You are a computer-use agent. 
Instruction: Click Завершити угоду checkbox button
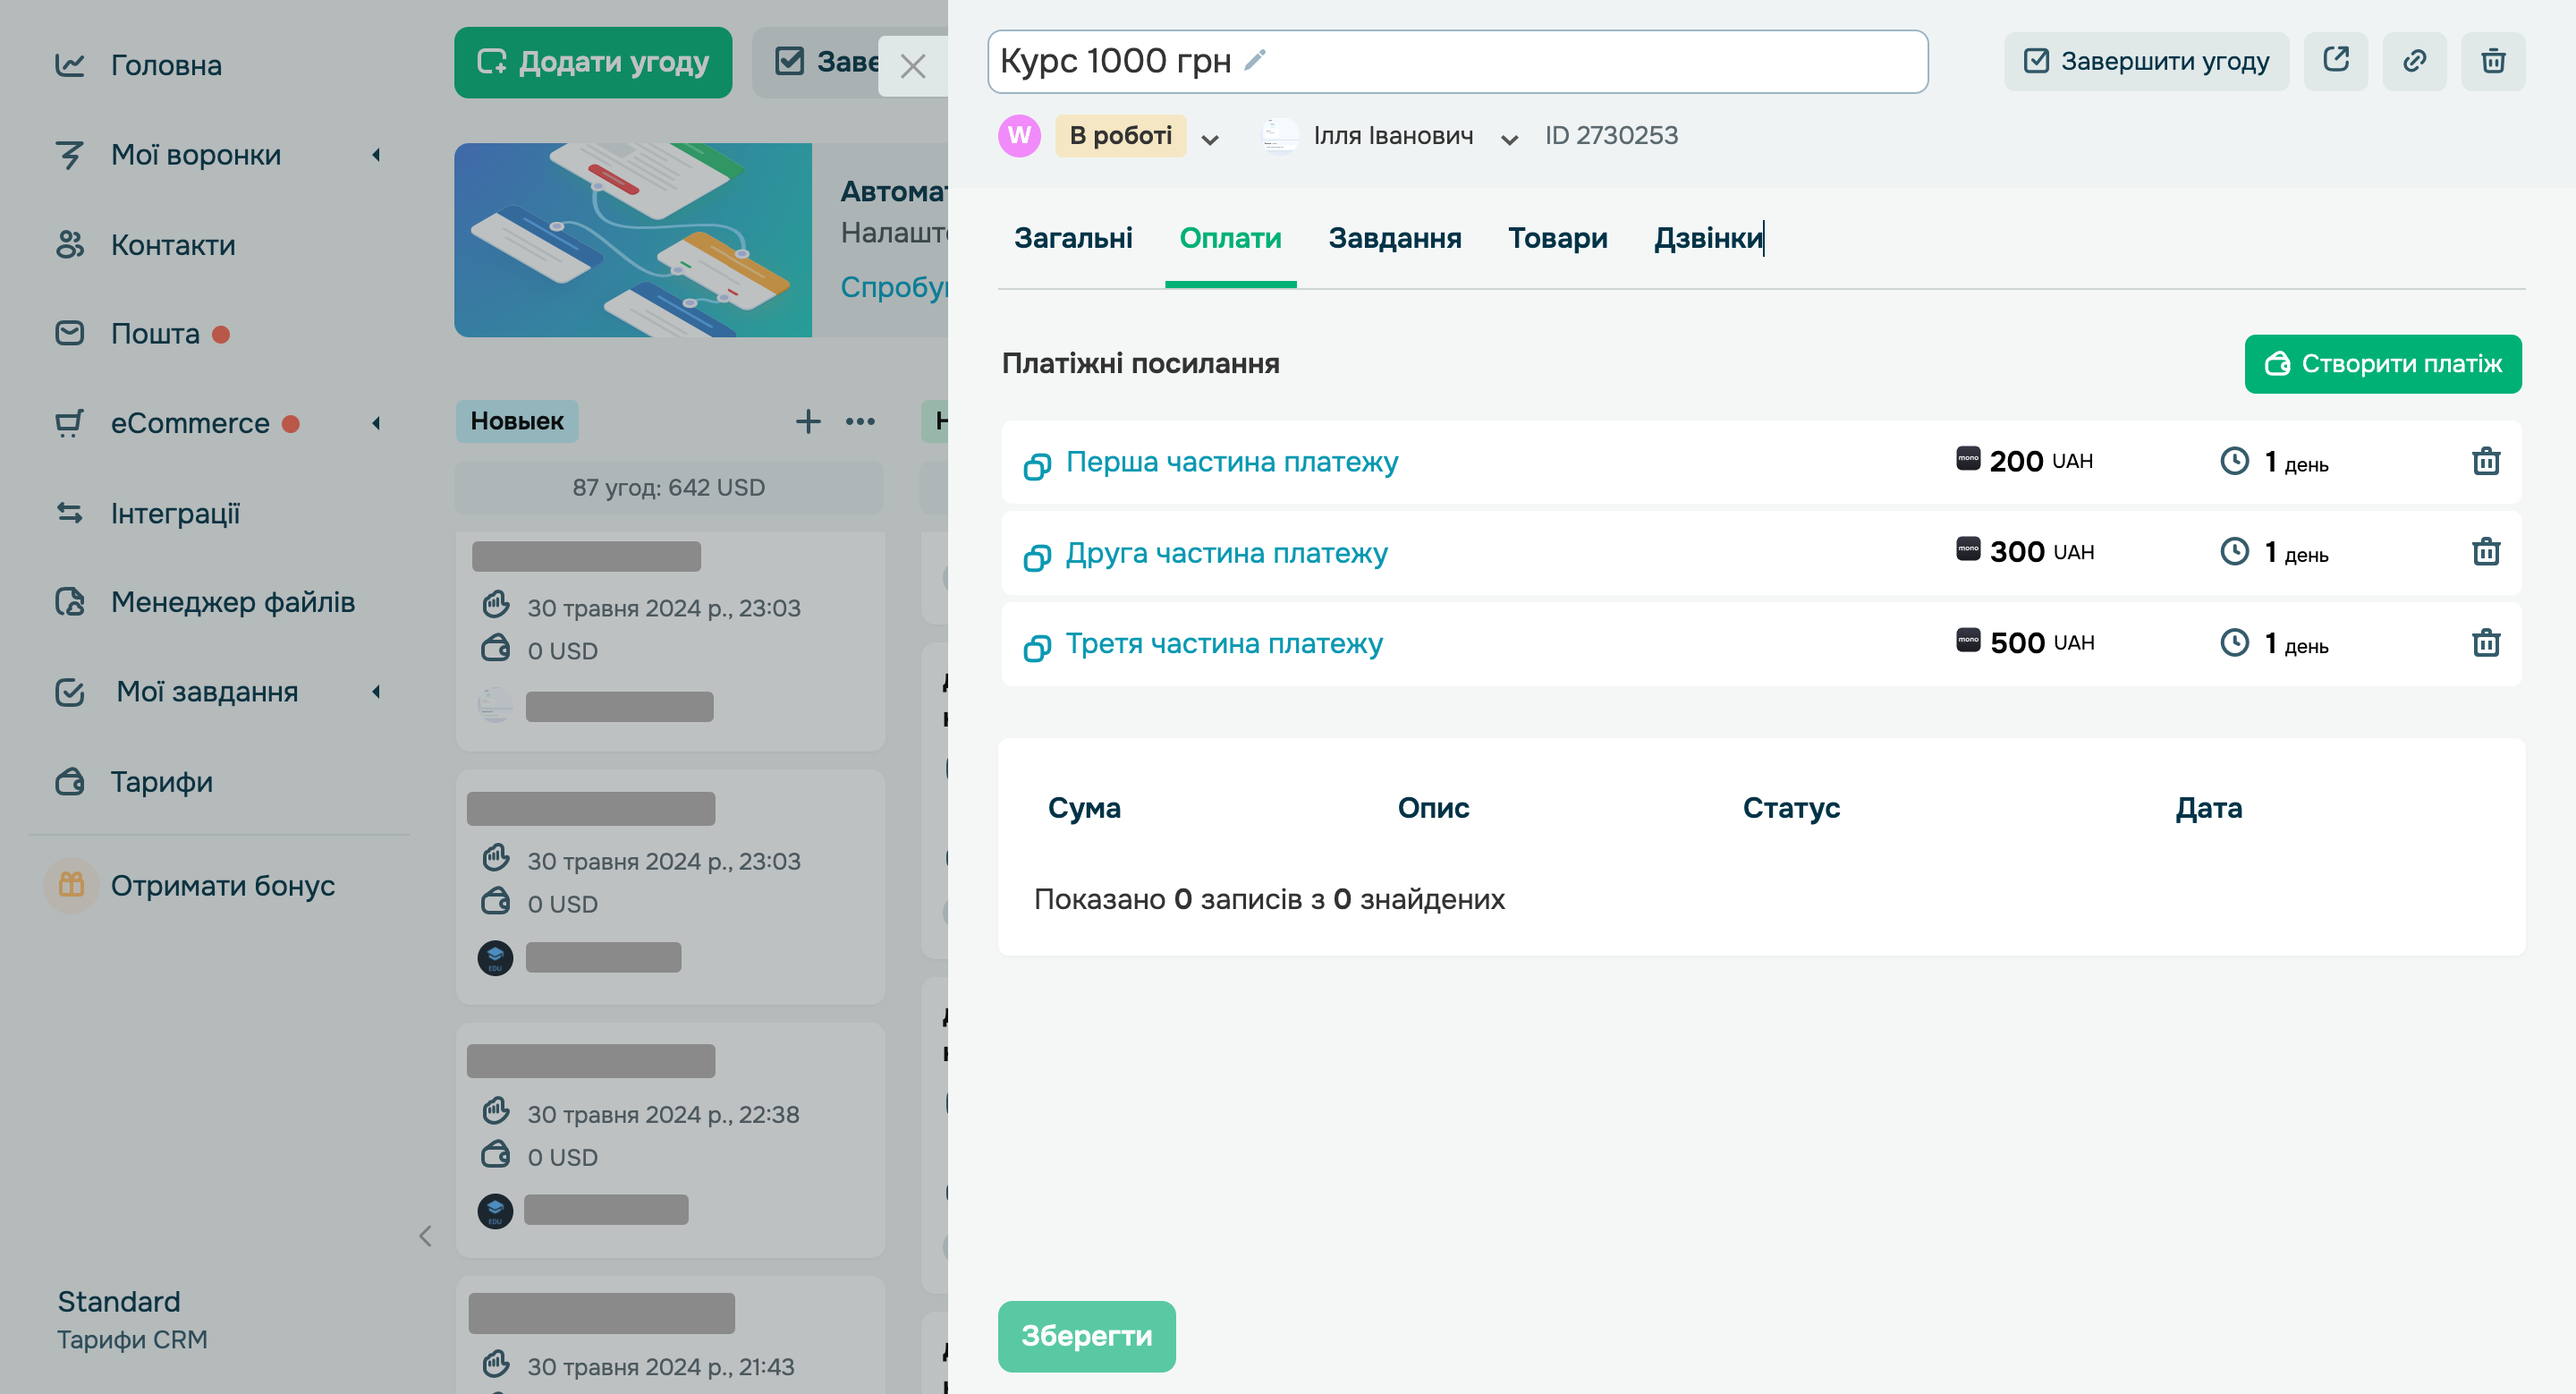(x=2146, y=61)
